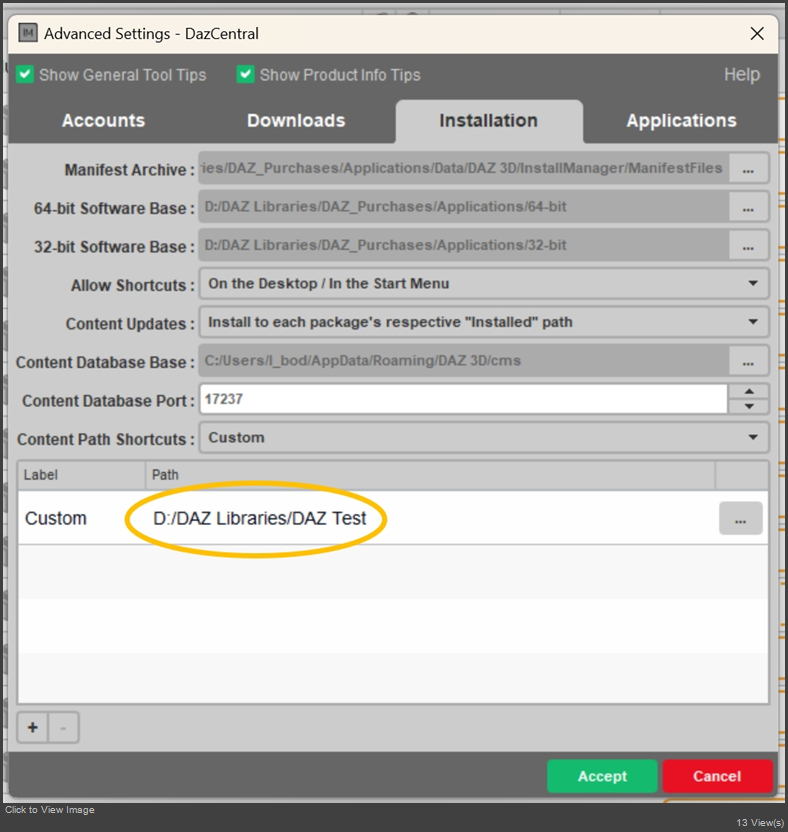Viewport: 788px width, 832px height.
Task: Toggle Show Product Info Tips checkbox
Action: click(x=245, y=74)
